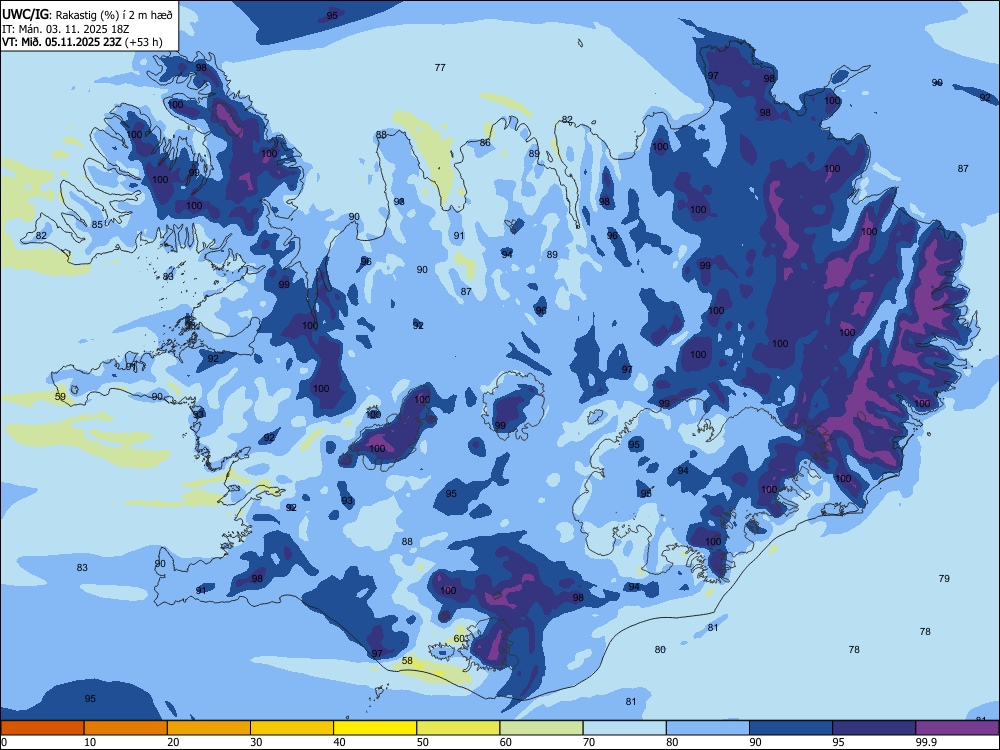Image resolution: width=1000 pixels, height=750 pixels.
Task: Click the '79' value over southeastern sea
Action: point(944,578)
